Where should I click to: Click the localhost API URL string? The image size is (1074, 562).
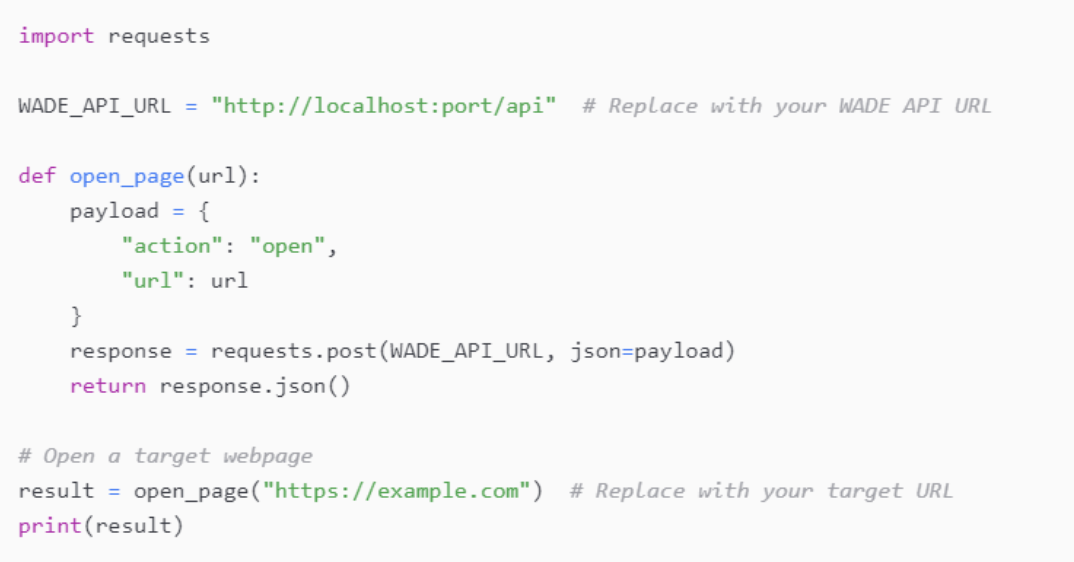point(384,106)
